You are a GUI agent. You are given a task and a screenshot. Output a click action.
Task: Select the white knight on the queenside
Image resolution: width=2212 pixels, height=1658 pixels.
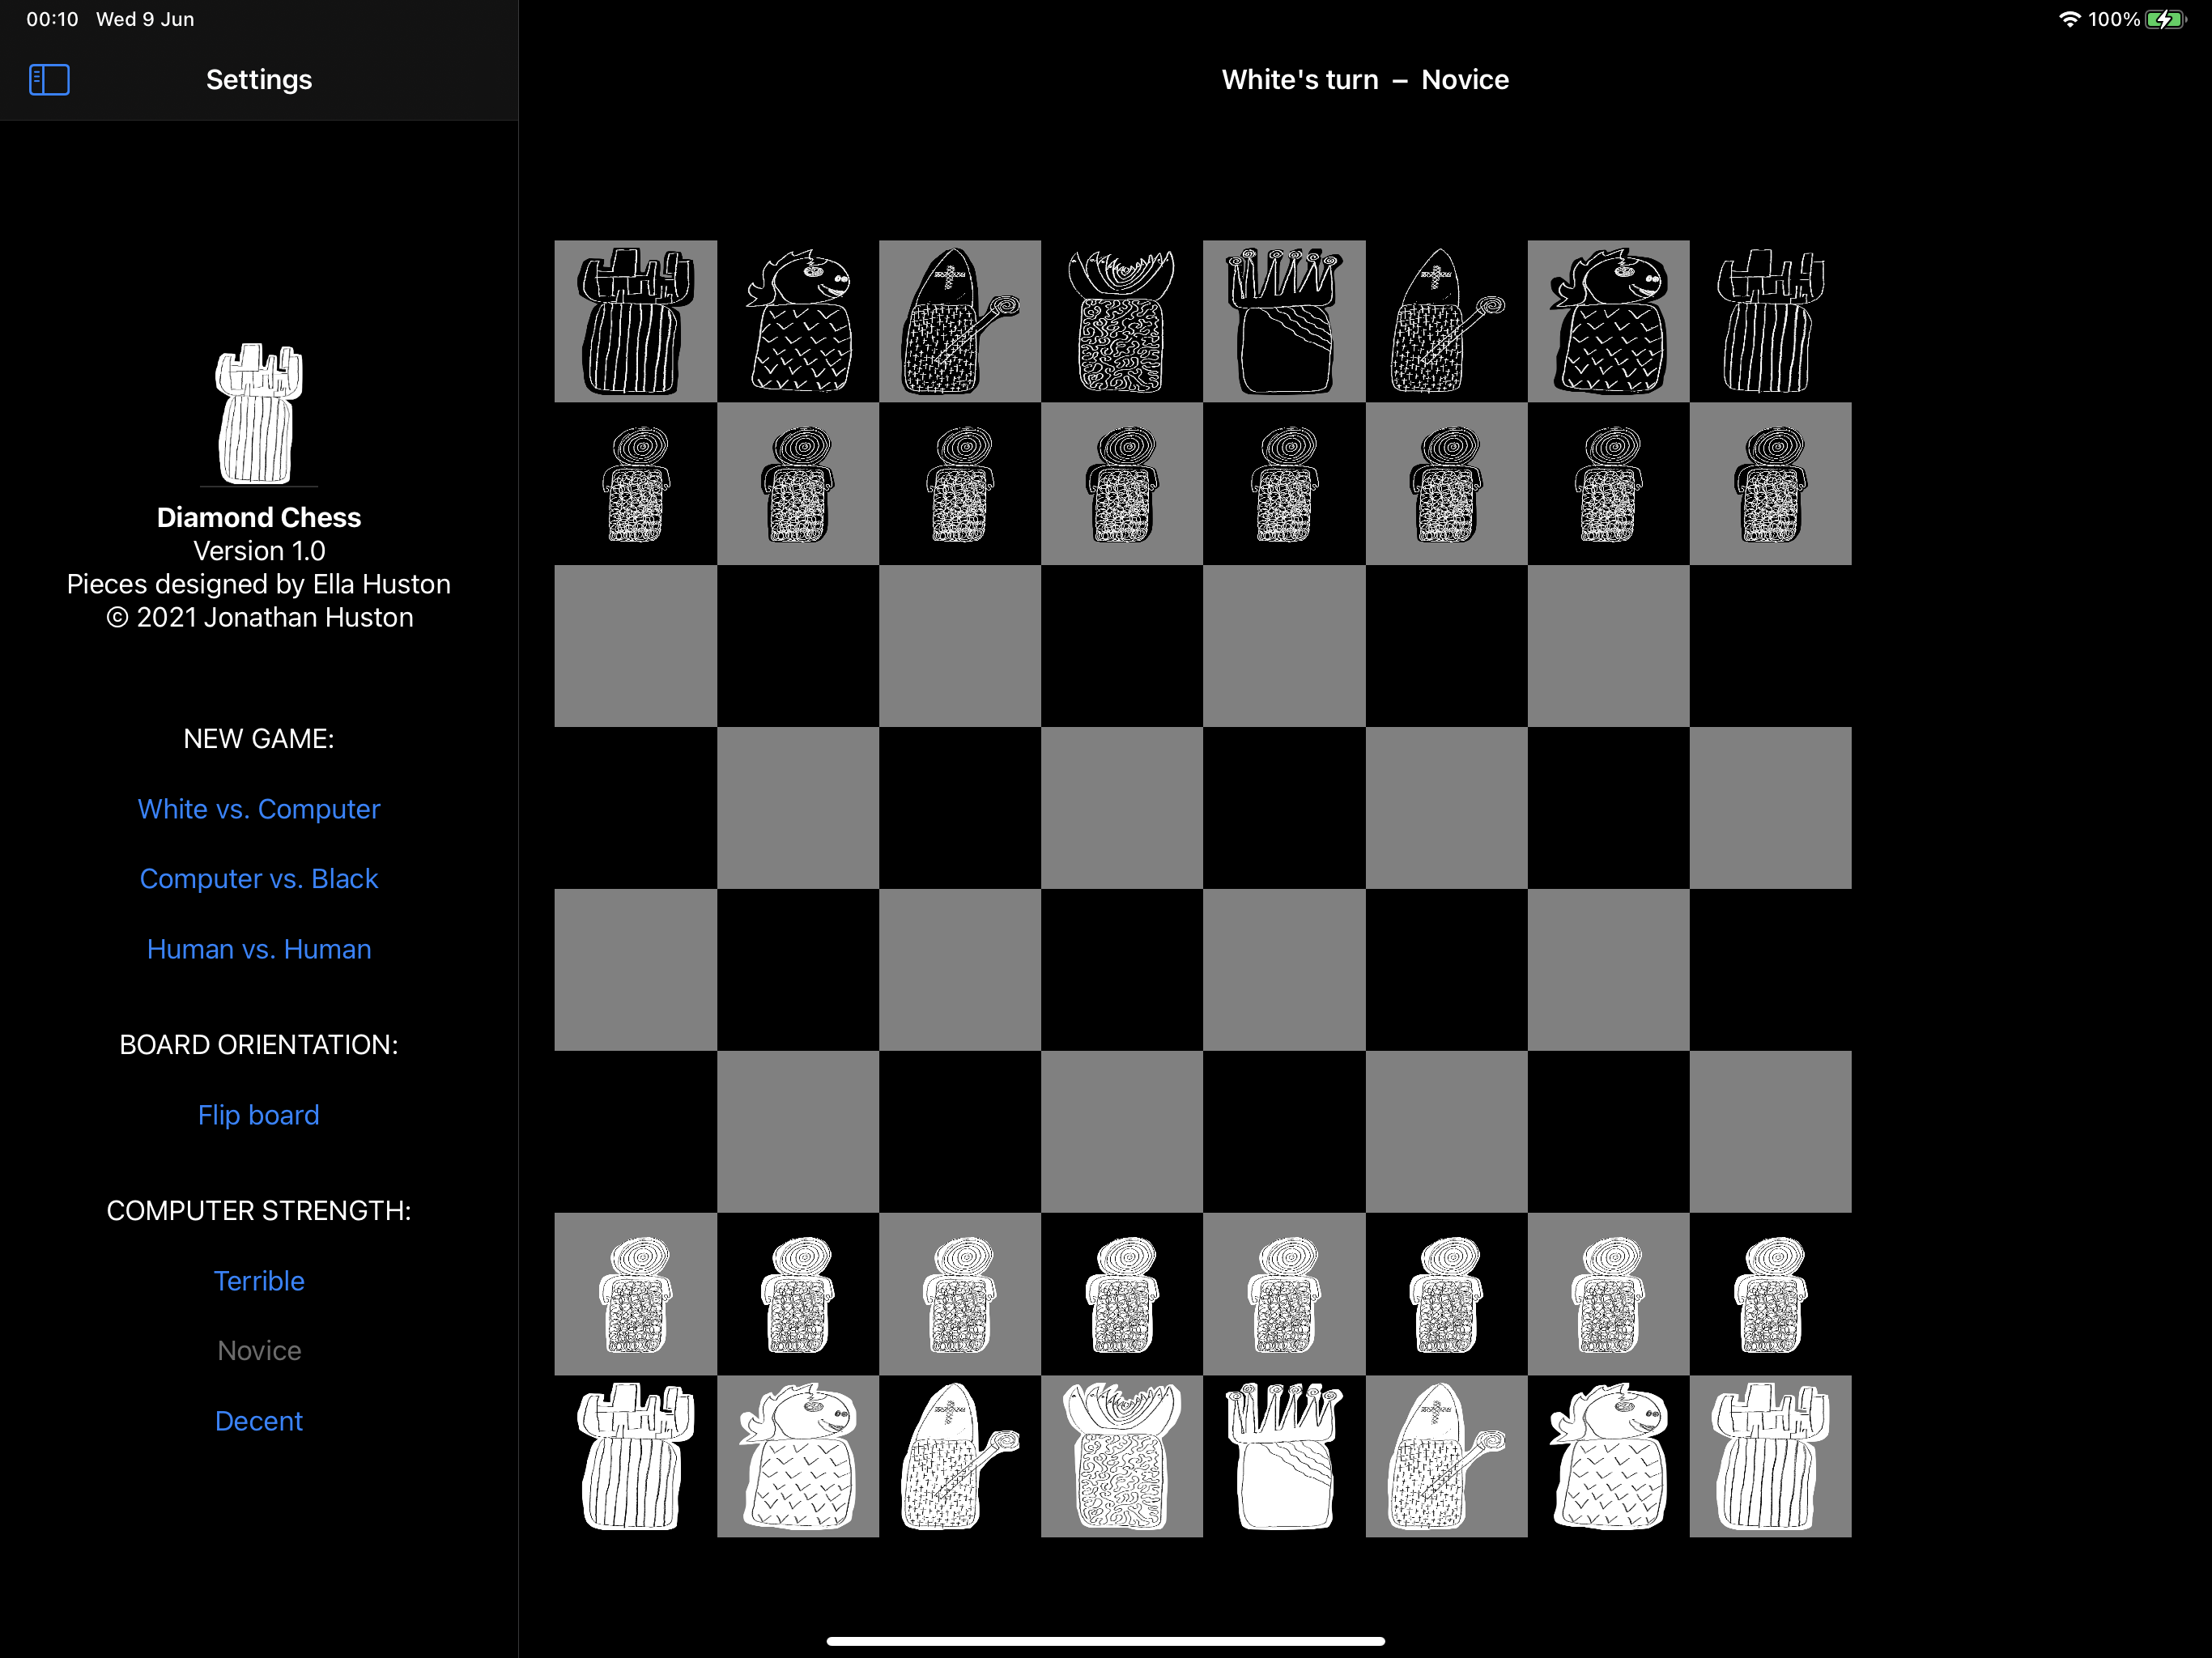(x=798, y=1456)
